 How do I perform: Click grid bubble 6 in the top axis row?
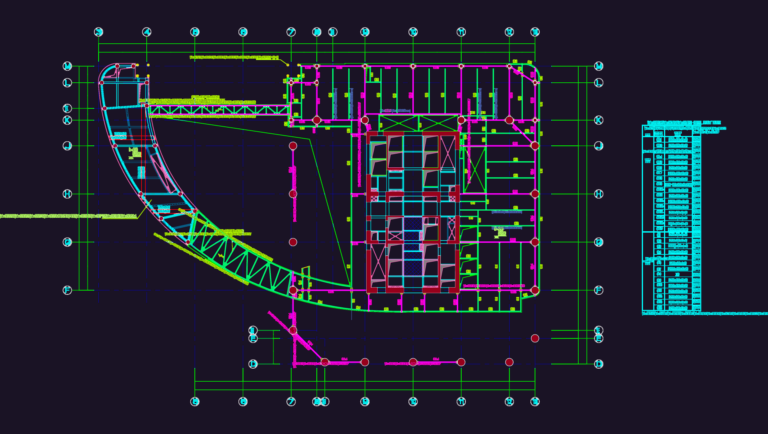(243, 32)
